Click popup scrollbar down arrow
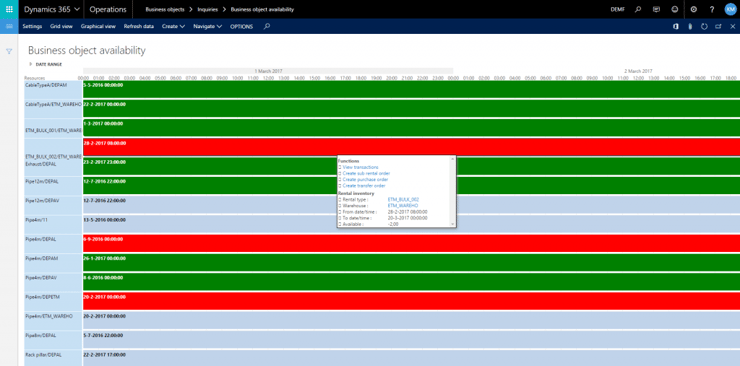The height and width of the screenshot is (366, 740). pyautogui.click(x=453, y=225)
